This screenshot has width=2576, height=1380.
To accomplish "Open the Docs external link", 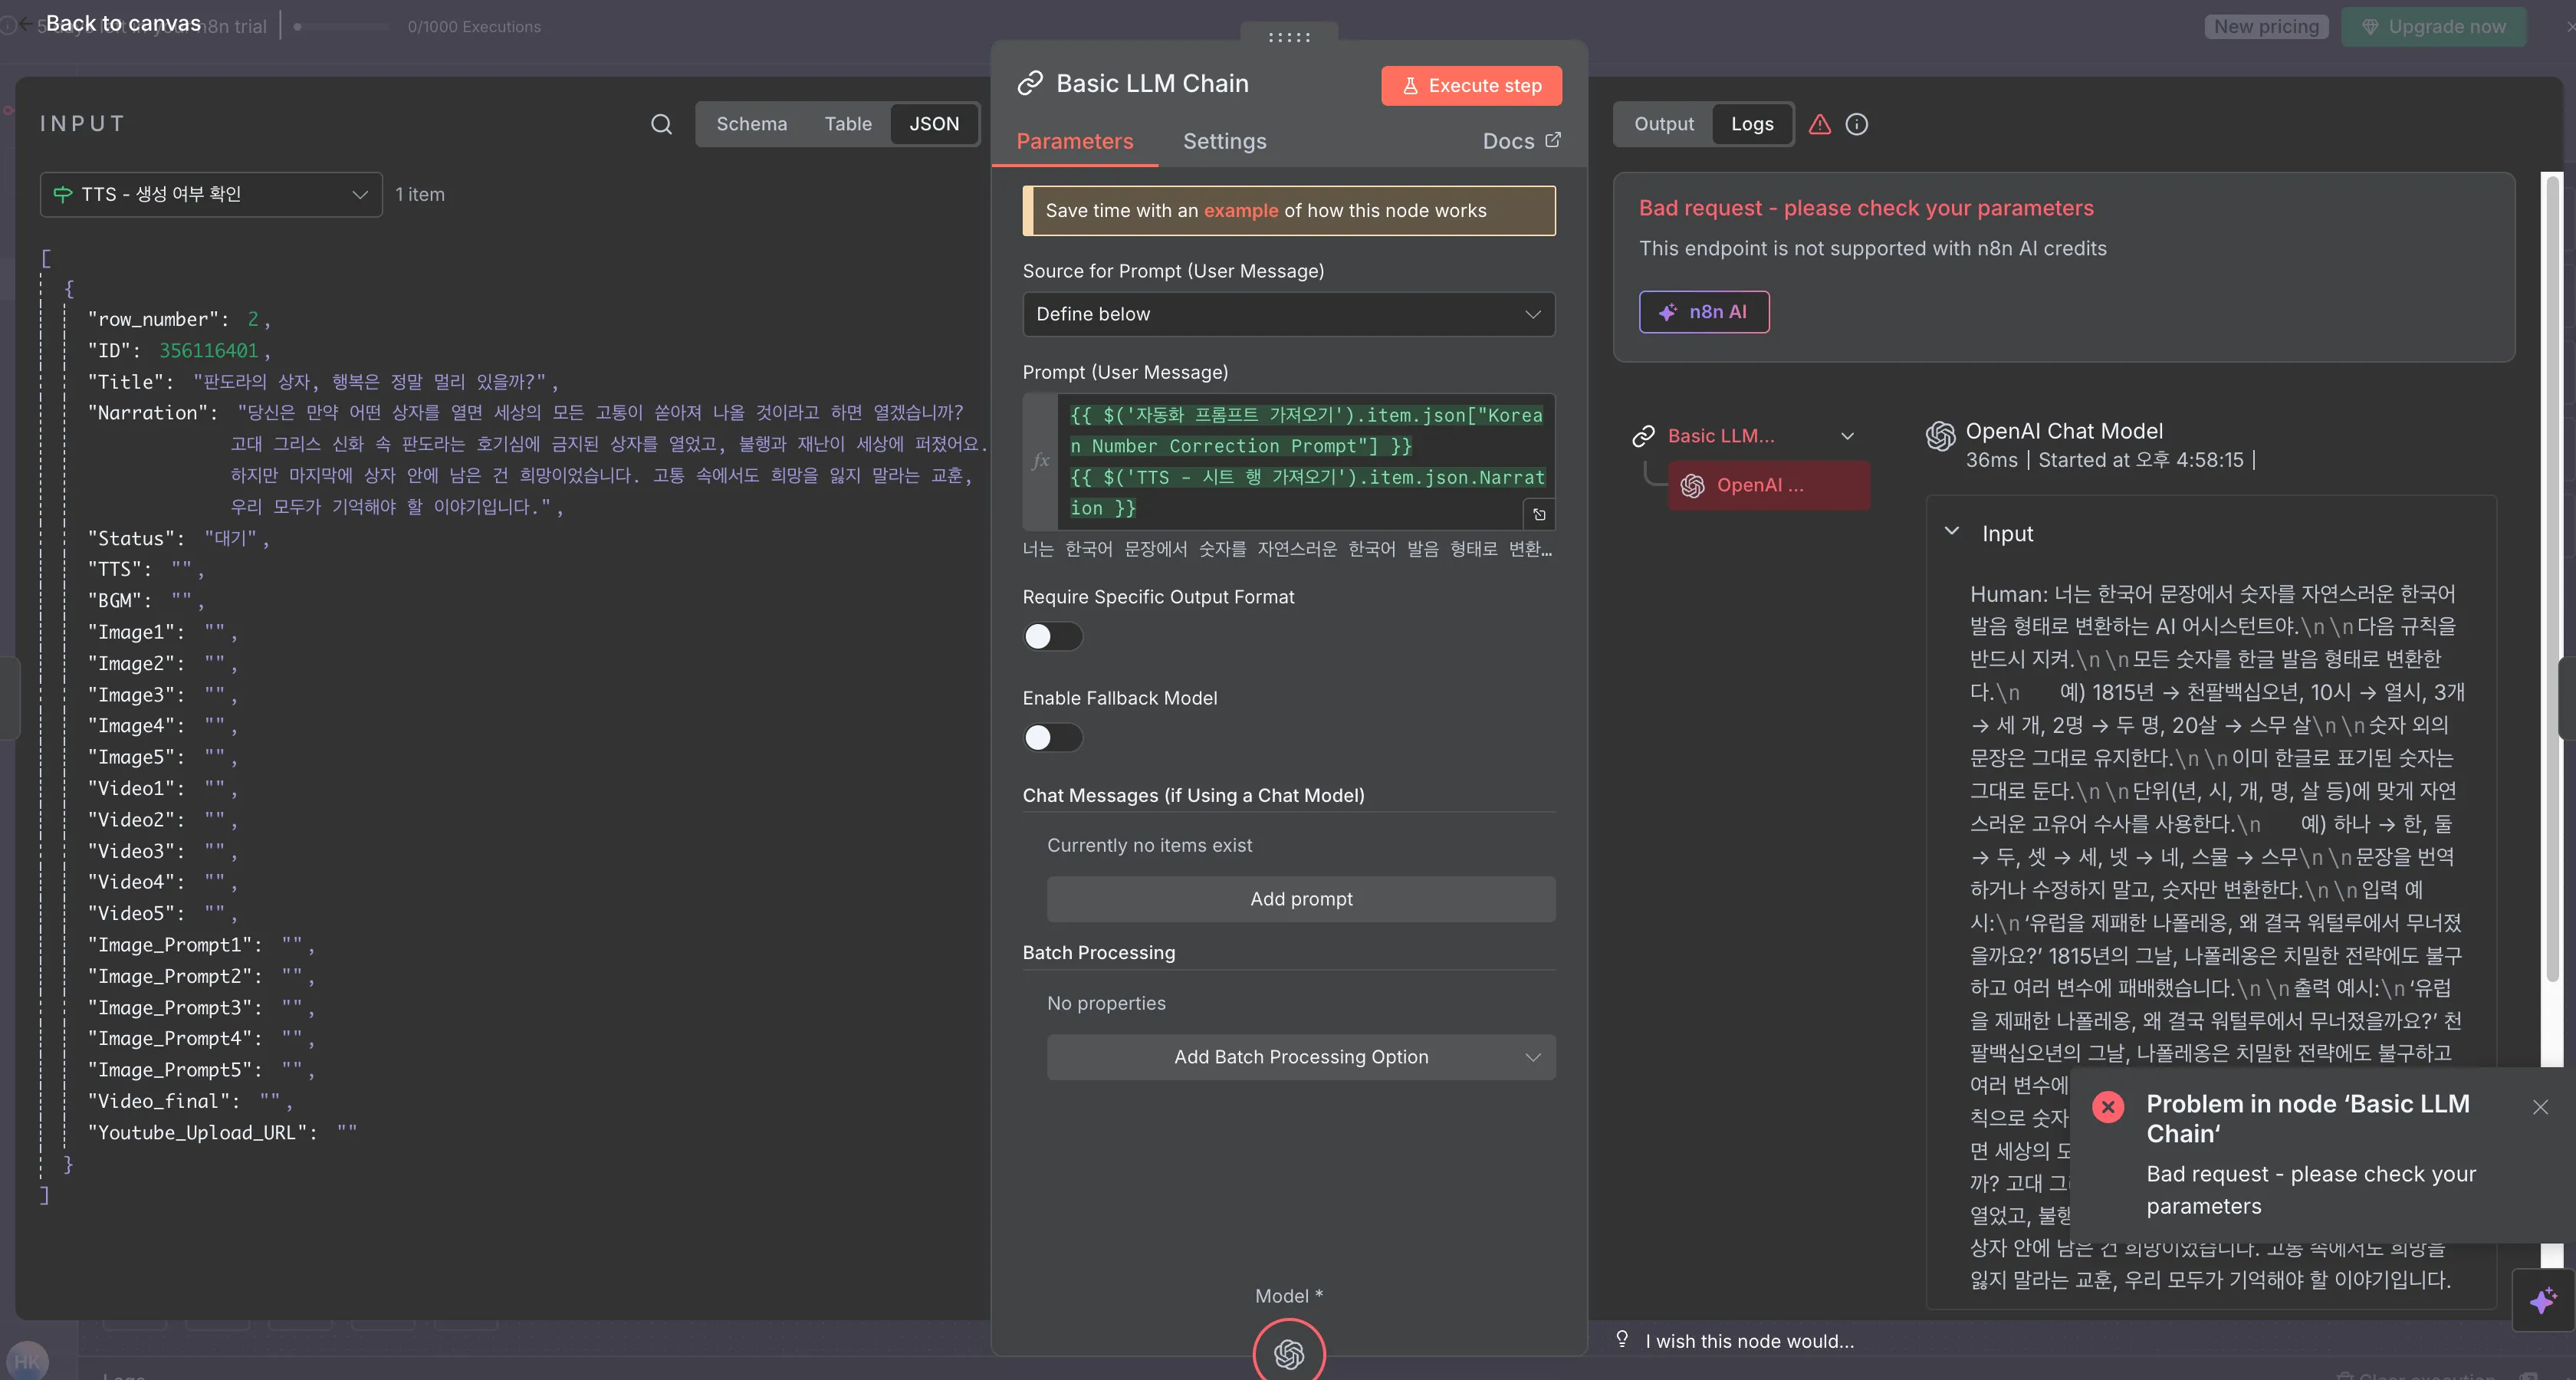I will pos(1521,141).
